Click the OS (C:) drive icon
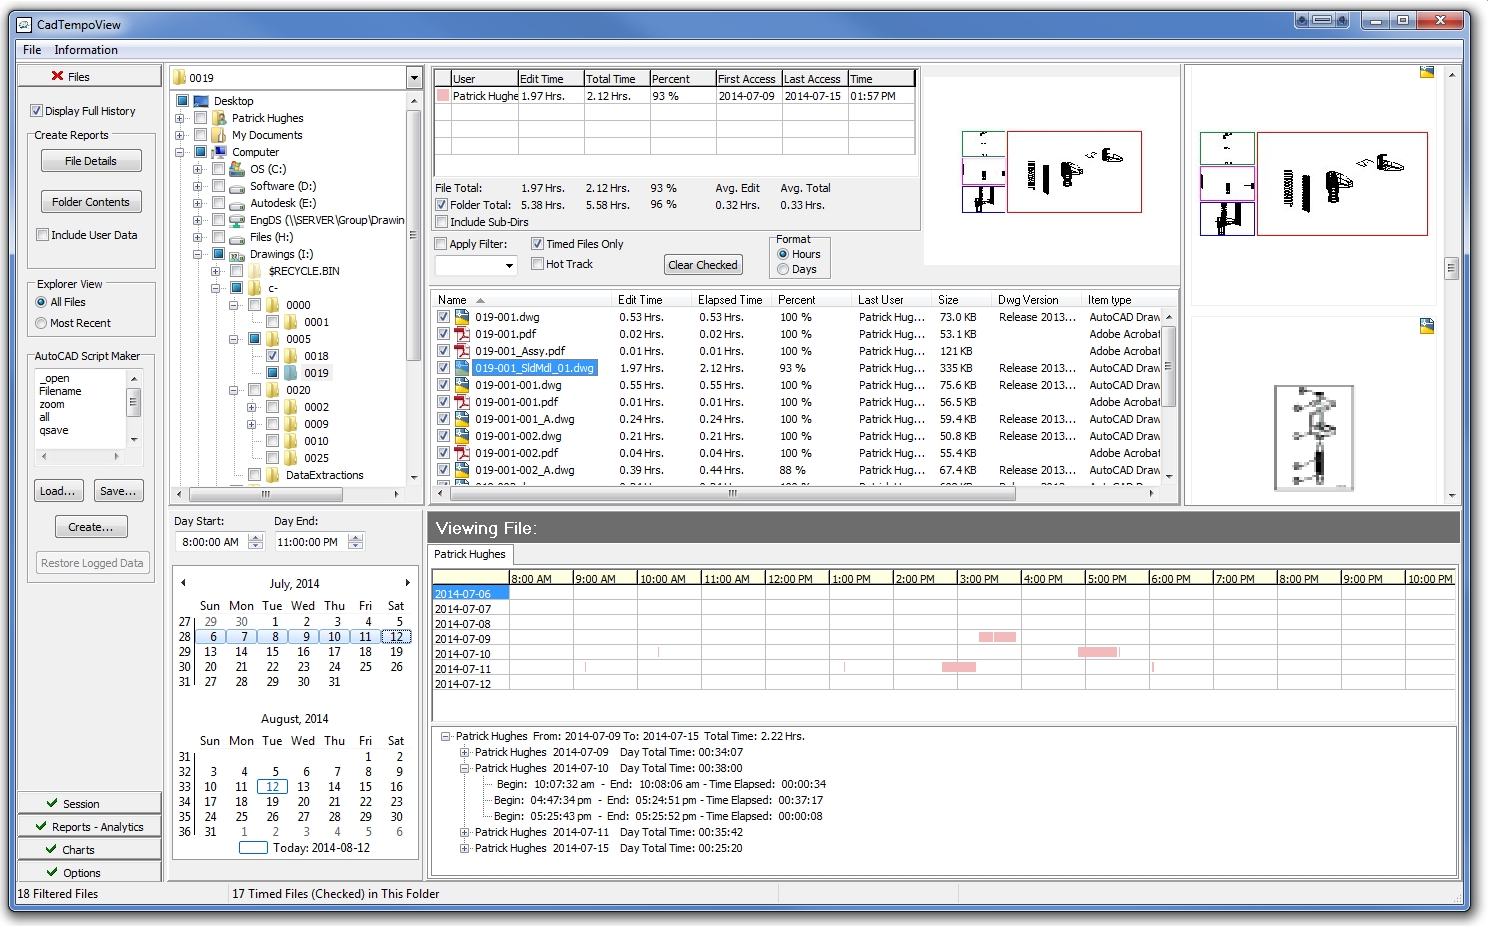Screen dimensions: 1488x926 [237, 169]
